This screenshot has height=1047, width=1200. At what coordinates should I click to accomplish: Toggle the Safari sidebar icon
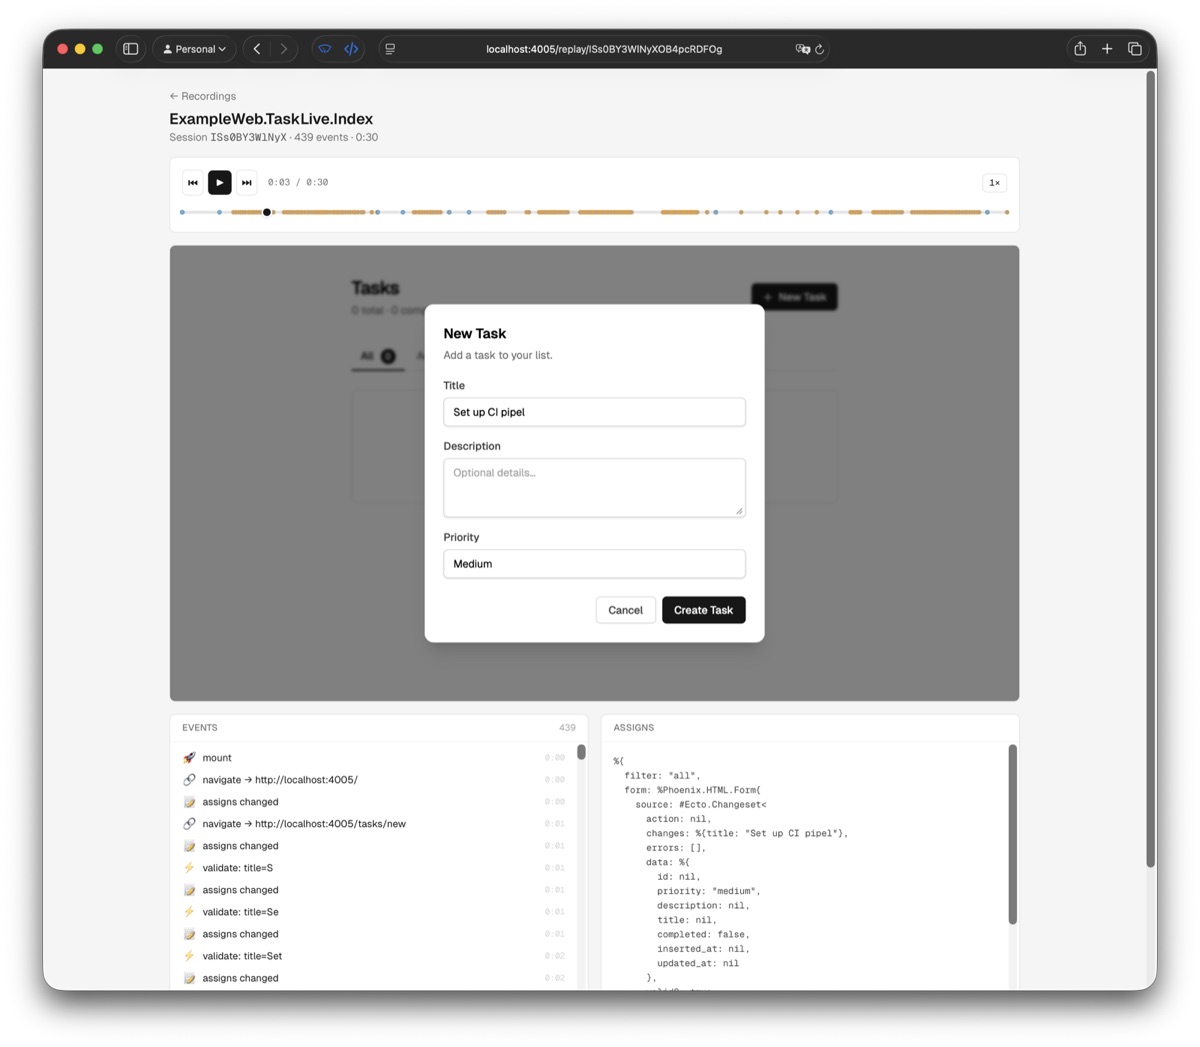130,49
